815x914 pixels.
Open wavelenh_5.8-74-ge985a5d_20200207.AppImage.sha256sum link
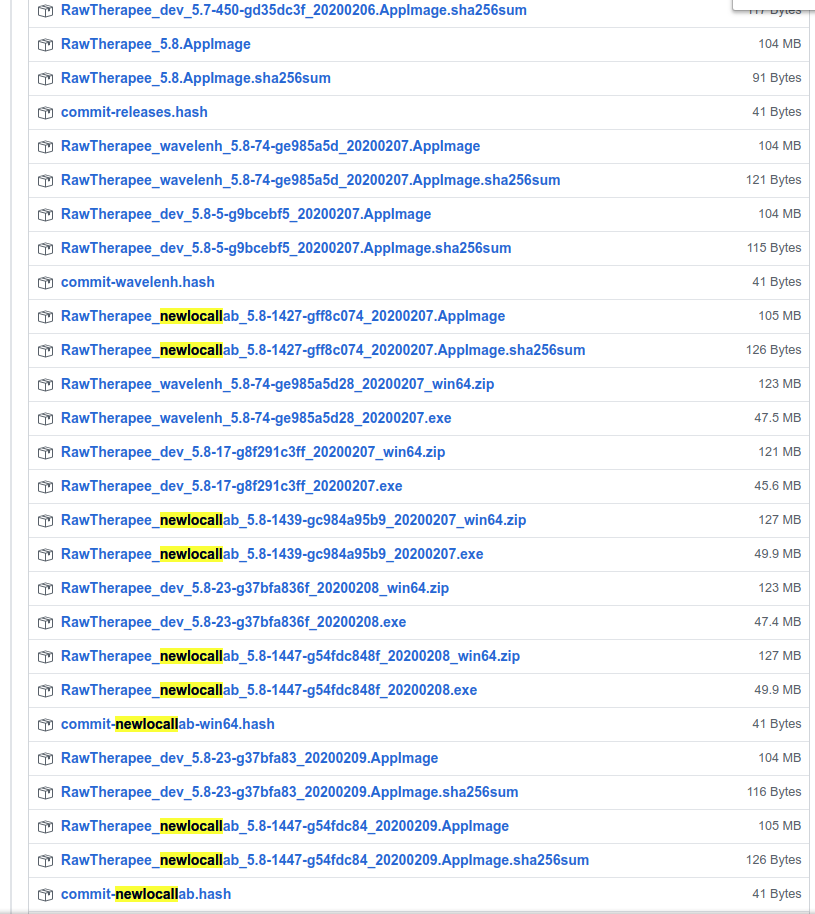[x=311, y=180]
